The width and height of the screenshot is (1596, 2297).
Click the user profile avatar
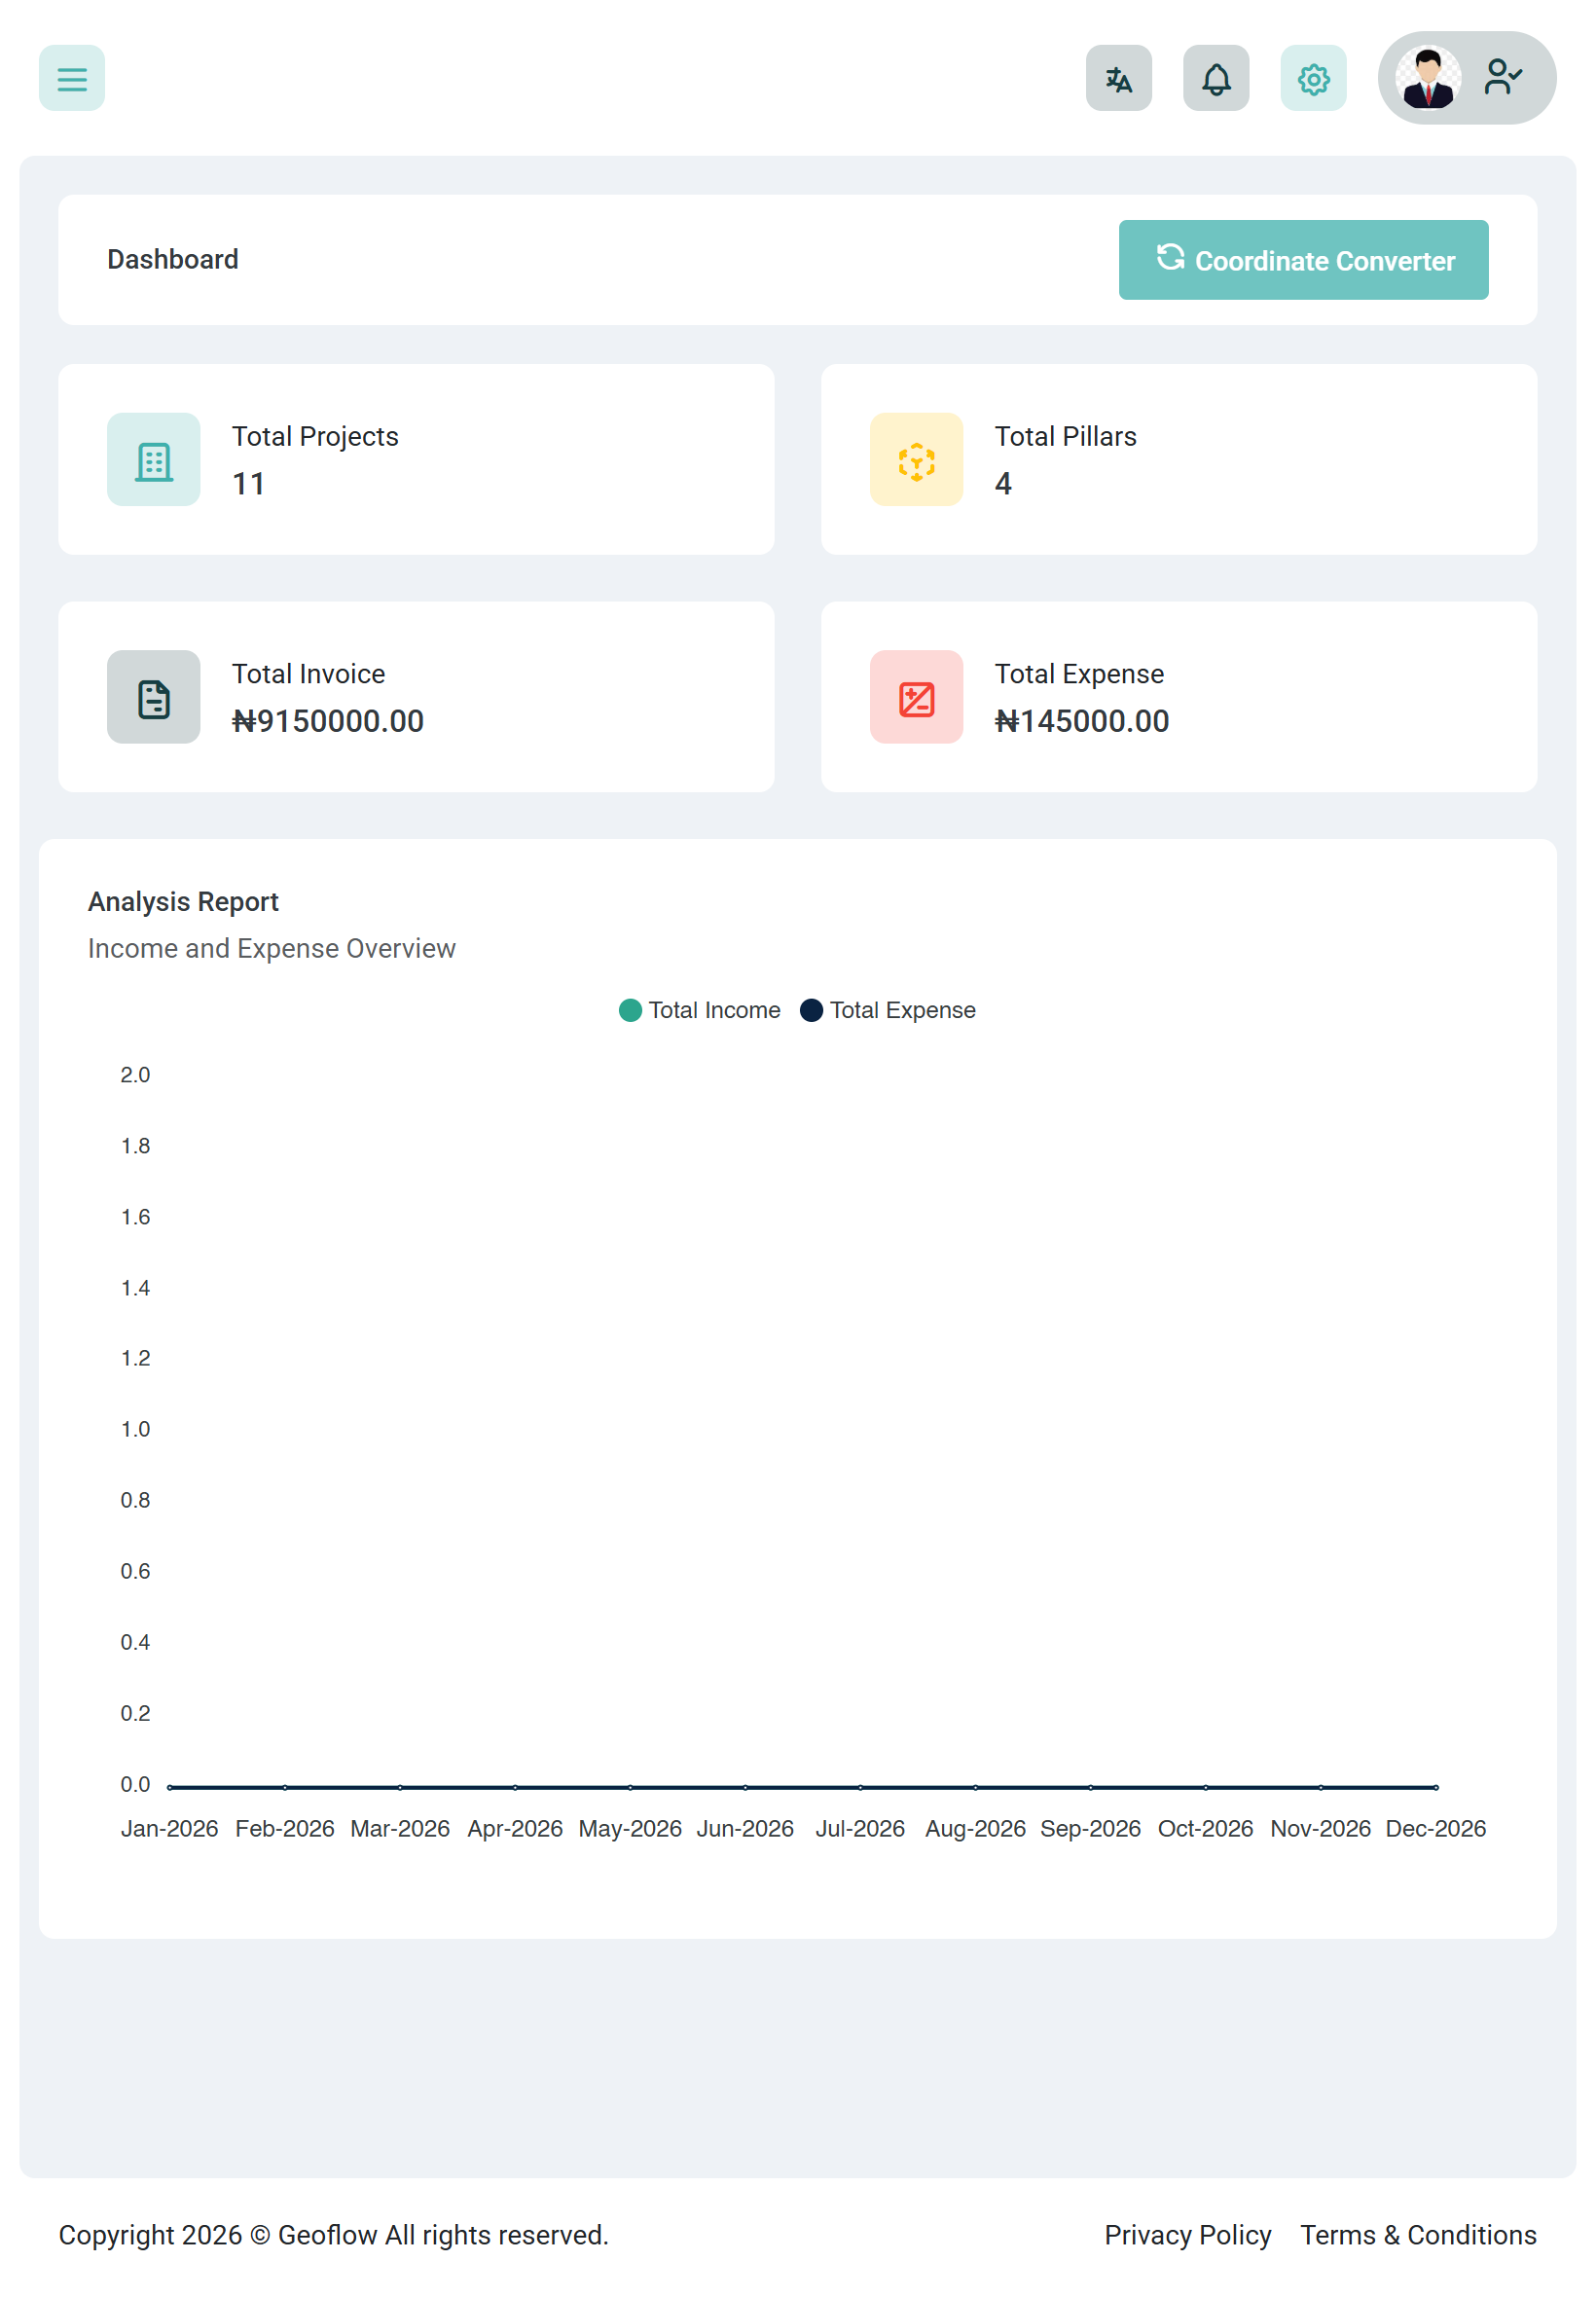click(x=1427, y=78)
